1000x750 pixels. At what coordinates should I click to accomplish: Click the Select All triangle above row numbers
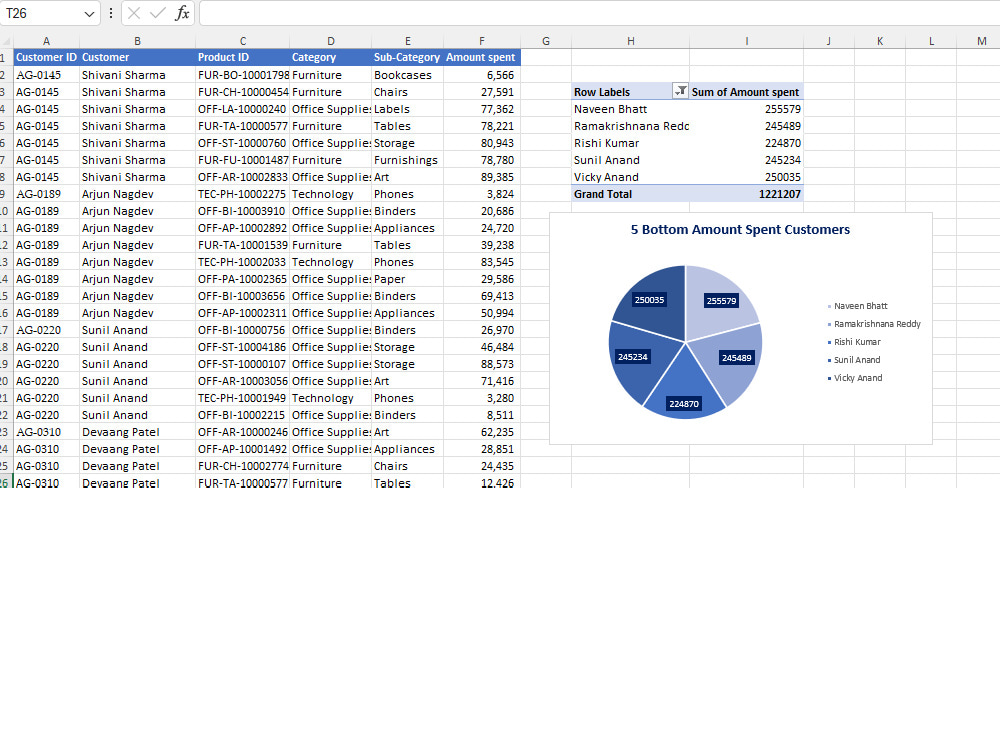[x=6, y=41]
